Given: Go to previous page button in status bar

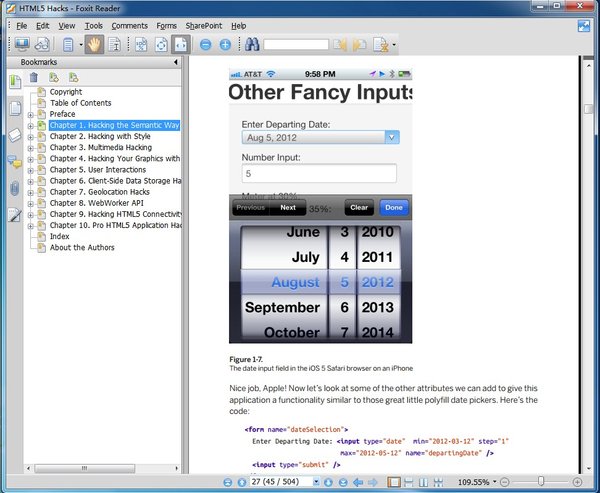Looking at the screenshot, I should 242,482.
